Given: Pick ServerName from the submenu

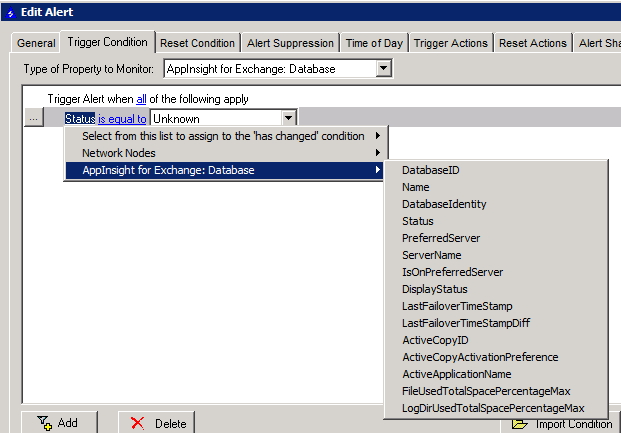Looking at the screenshot, I should (496, 255).
